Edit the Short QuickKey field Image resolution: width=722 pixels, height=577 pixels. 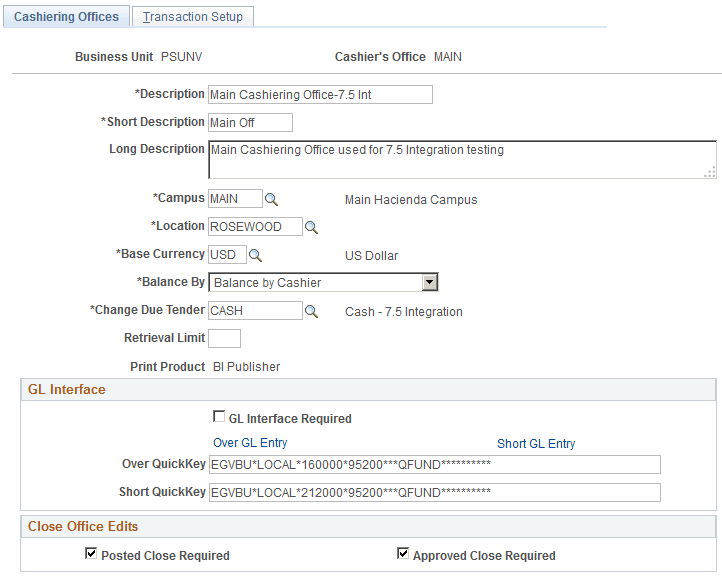(435, 492)
